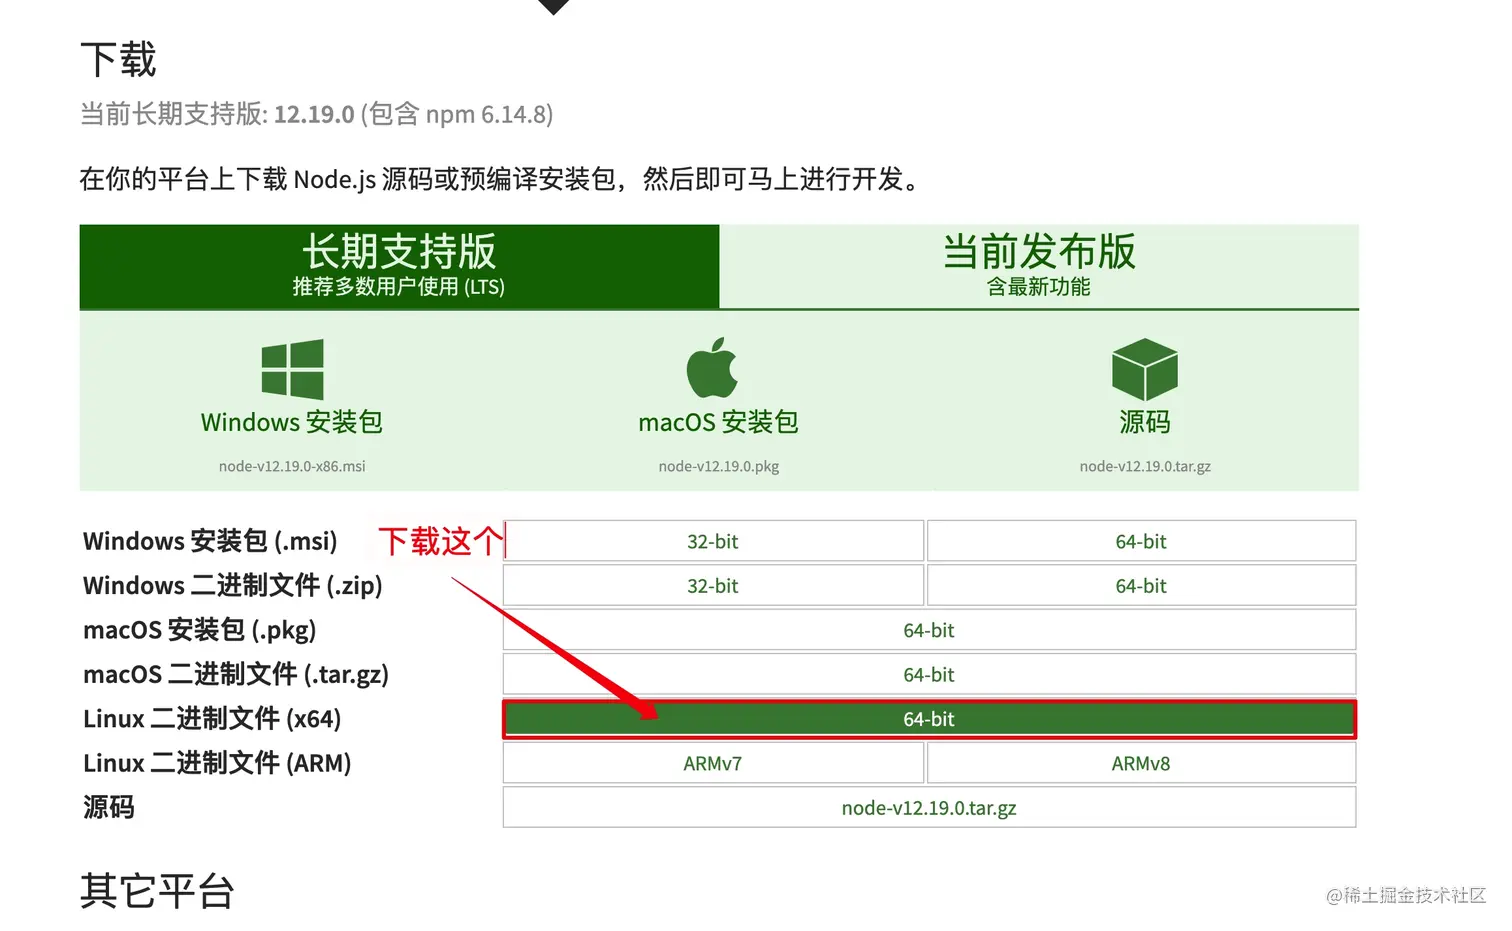This screenshot has height=931, width=1512.
Task: Click the 源码 row label in the table
Action: pyautogui.click(x=109, y=808)
